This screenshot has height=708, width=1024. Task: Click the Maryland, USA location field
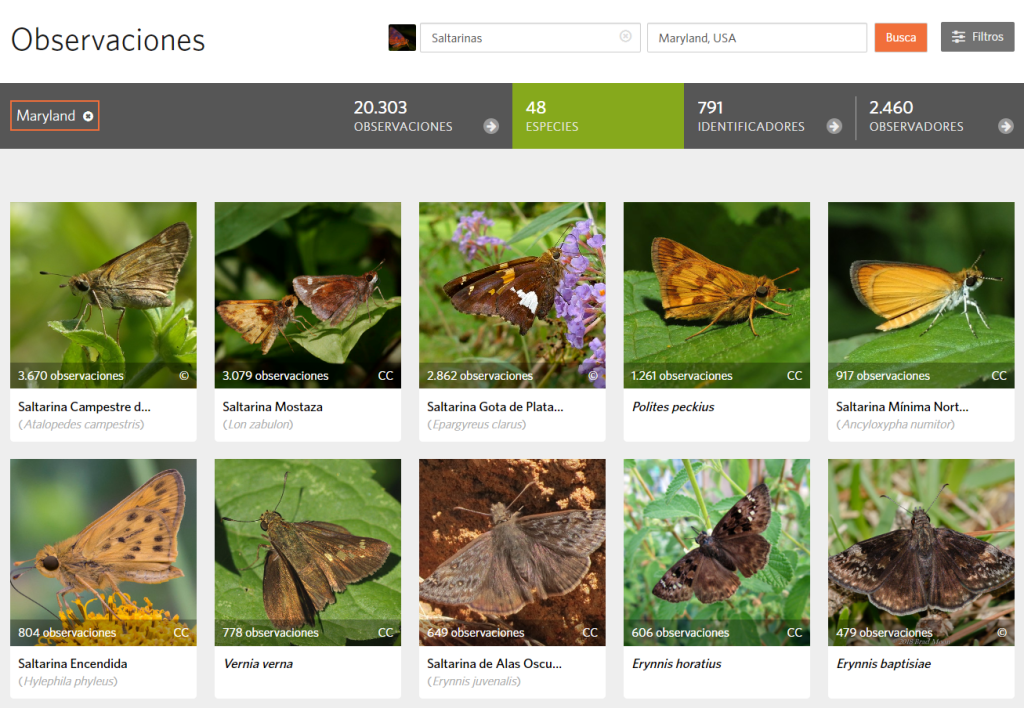click(x=756, y=38)
